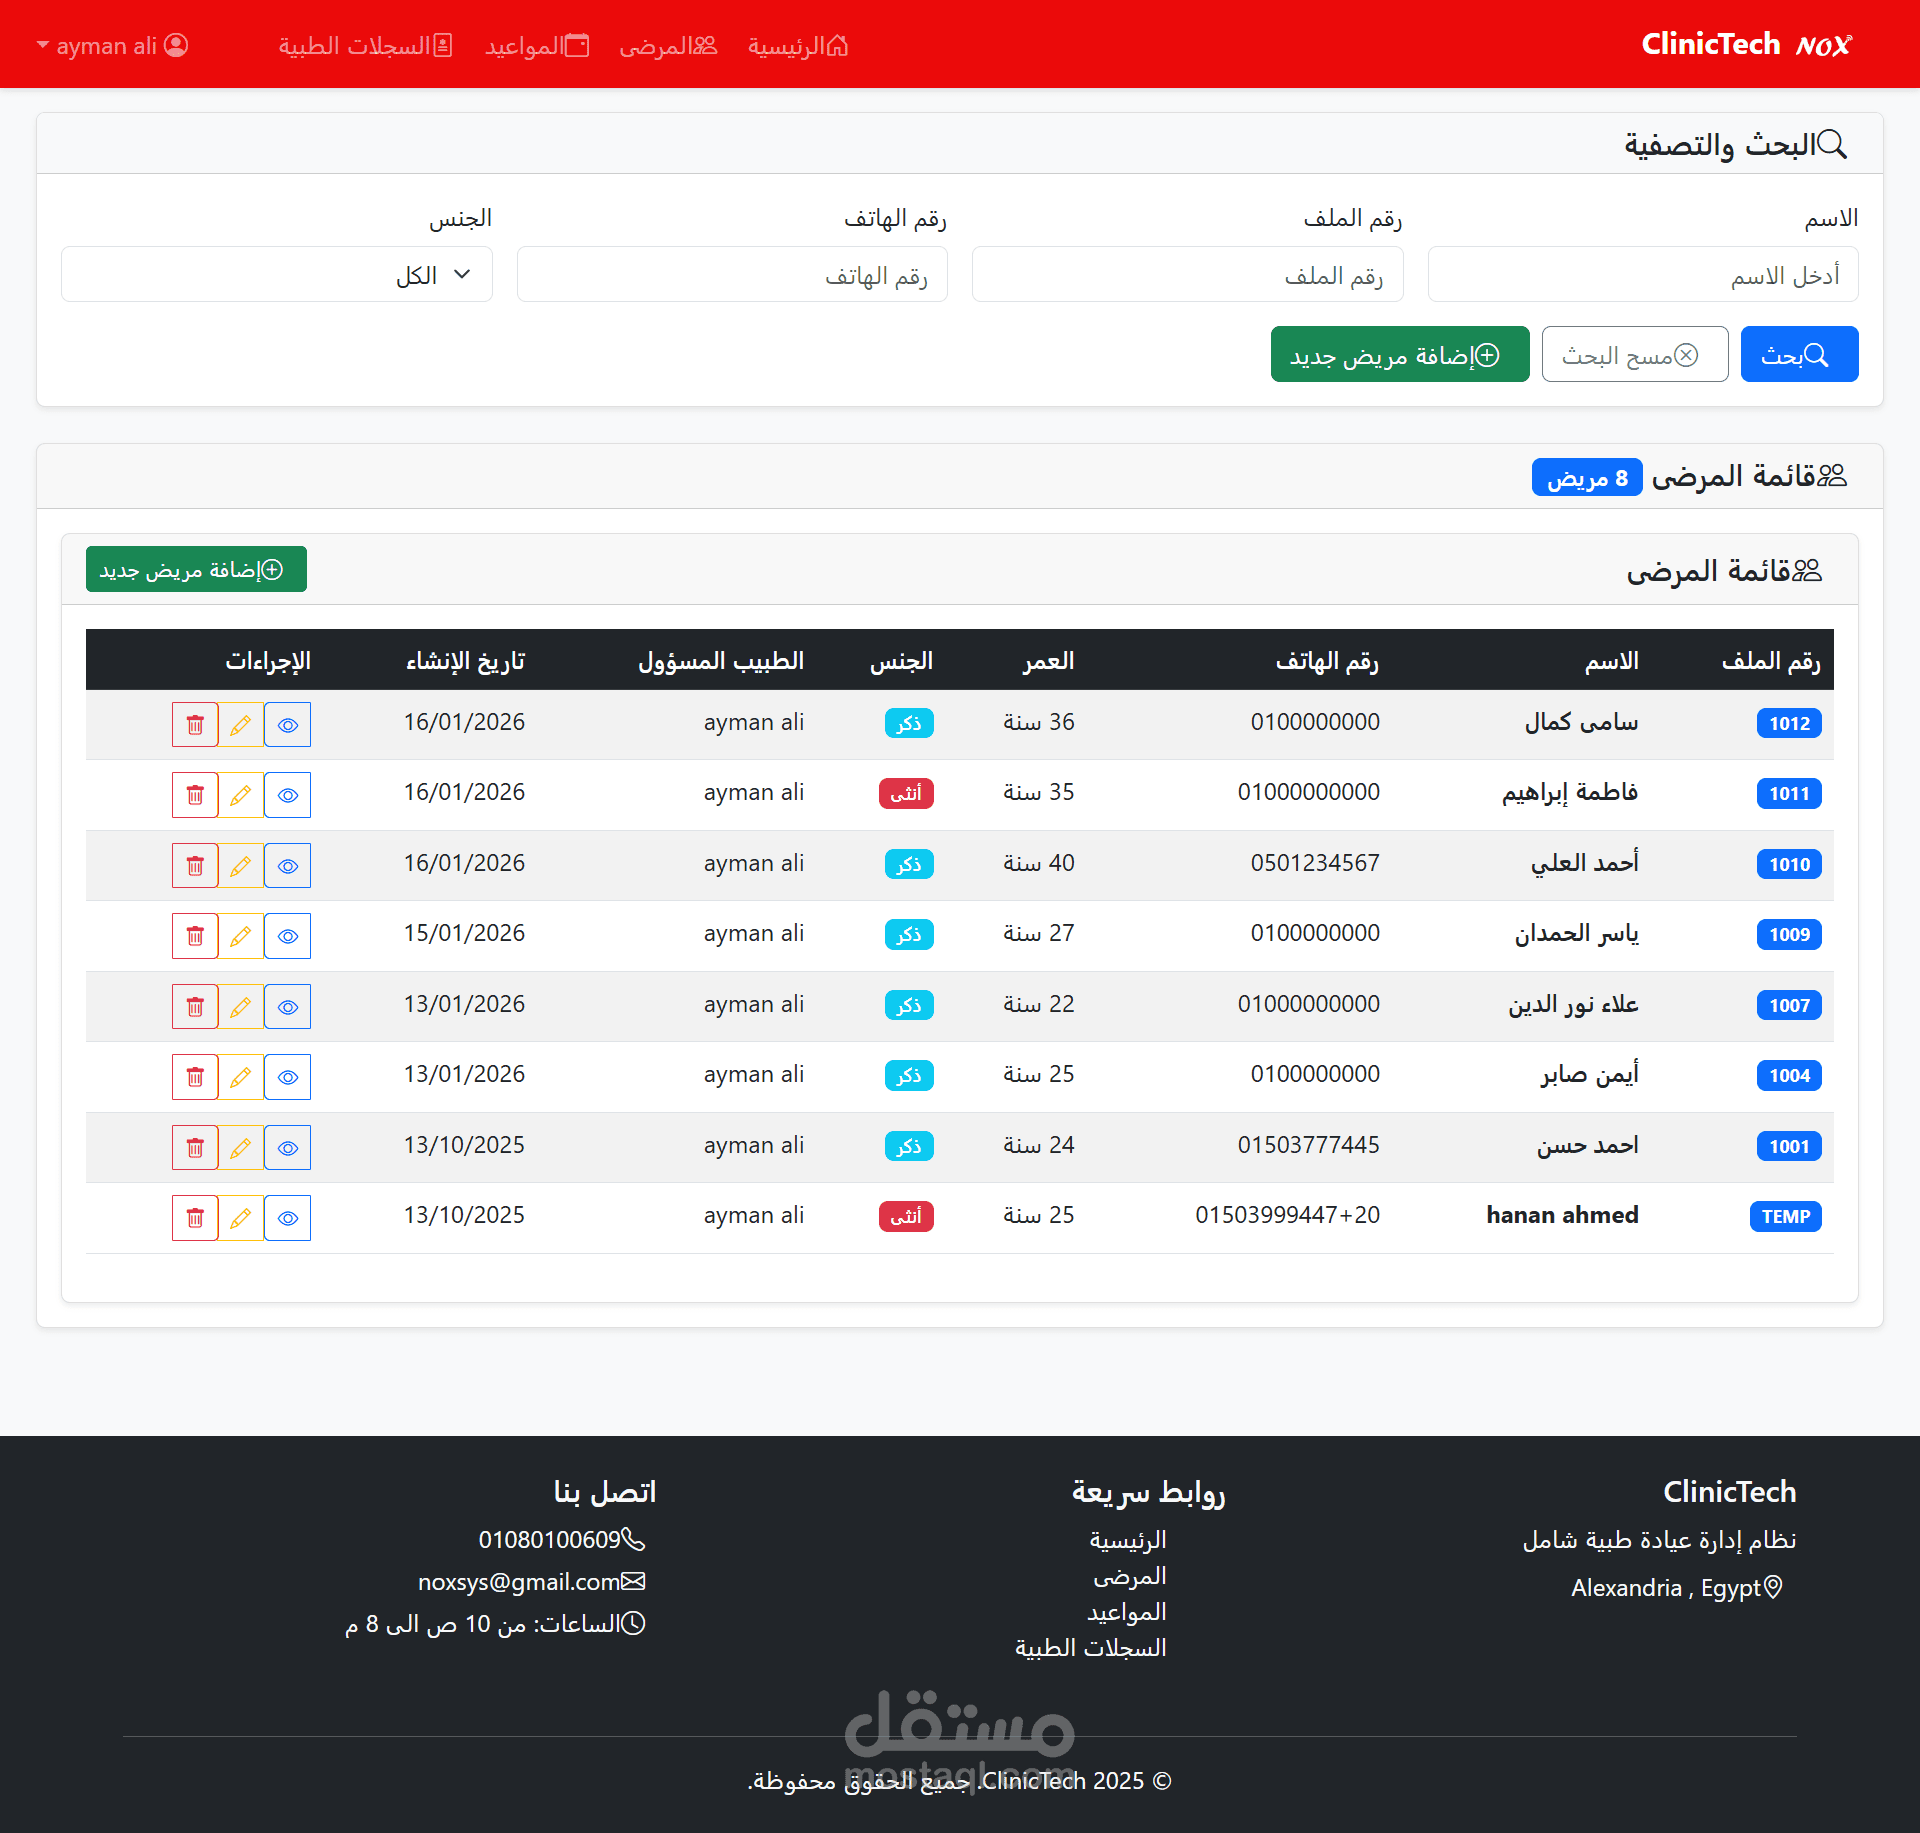
Task: Open المرضى patients nav item
Action: pos(668,46)
